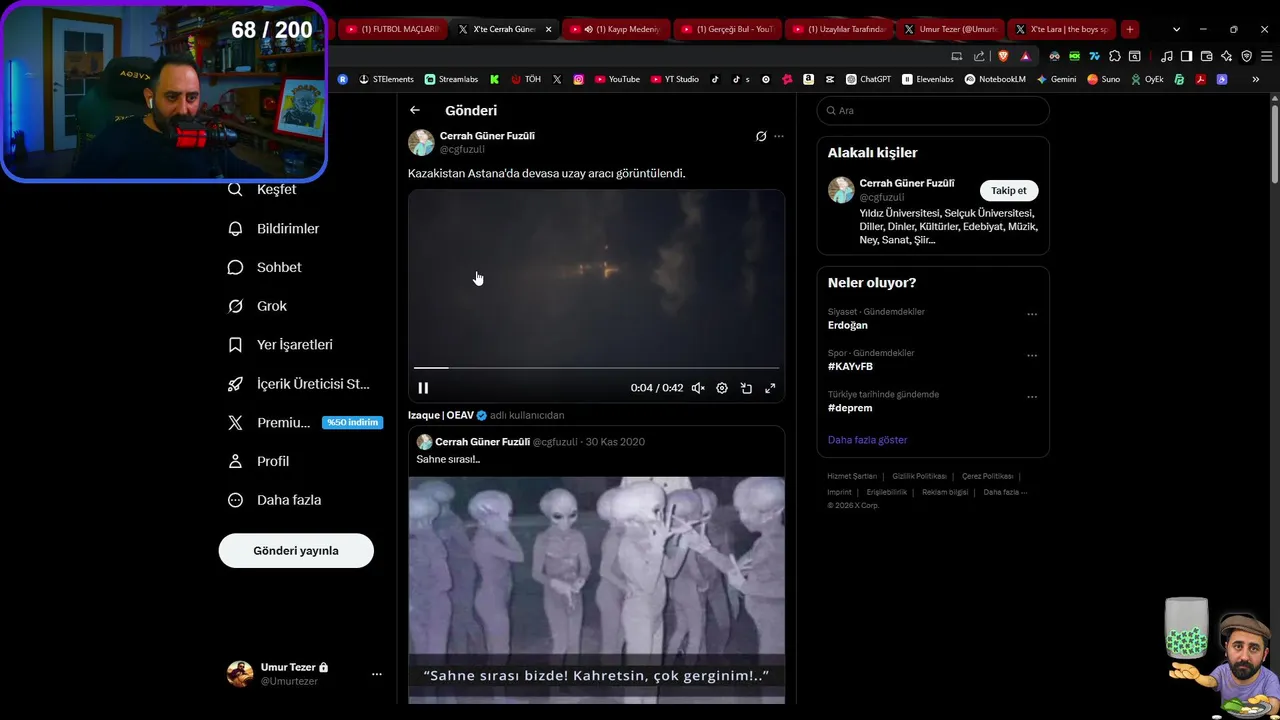Open more options for the #KAYvFB trend
This screenshot has width=1280, height=720.
coord(1032,355)
